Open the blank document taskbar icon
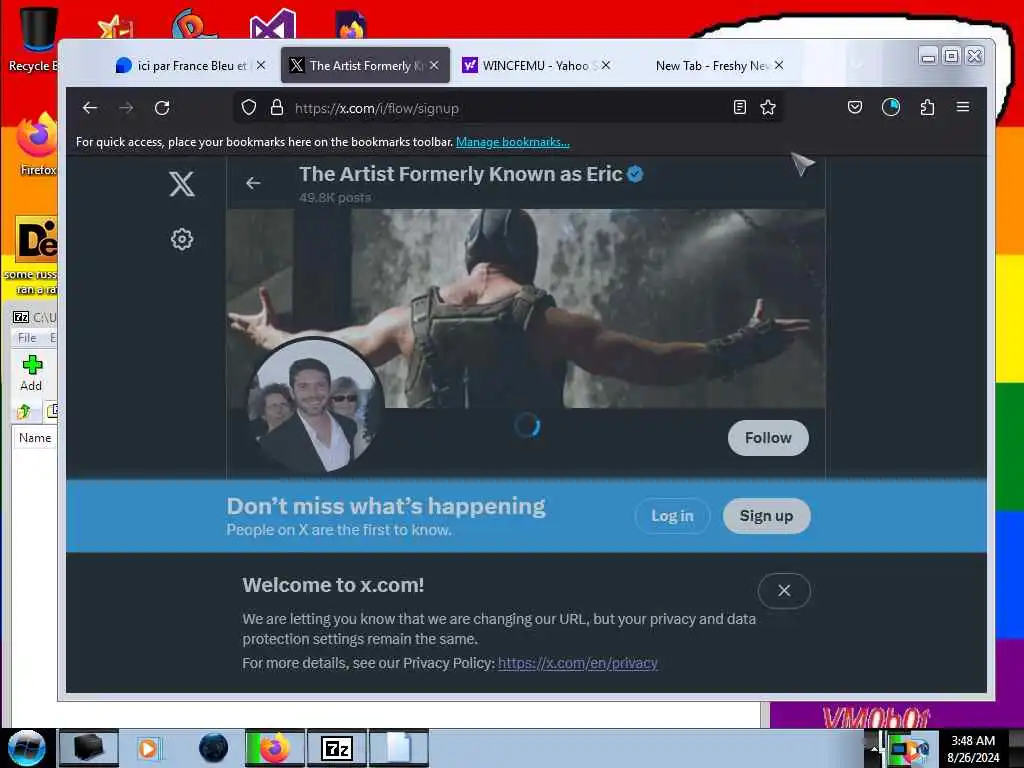Image resolution: width=1024 pixels, height=768 pixels. pyautogui.click(x=398, y=748)
